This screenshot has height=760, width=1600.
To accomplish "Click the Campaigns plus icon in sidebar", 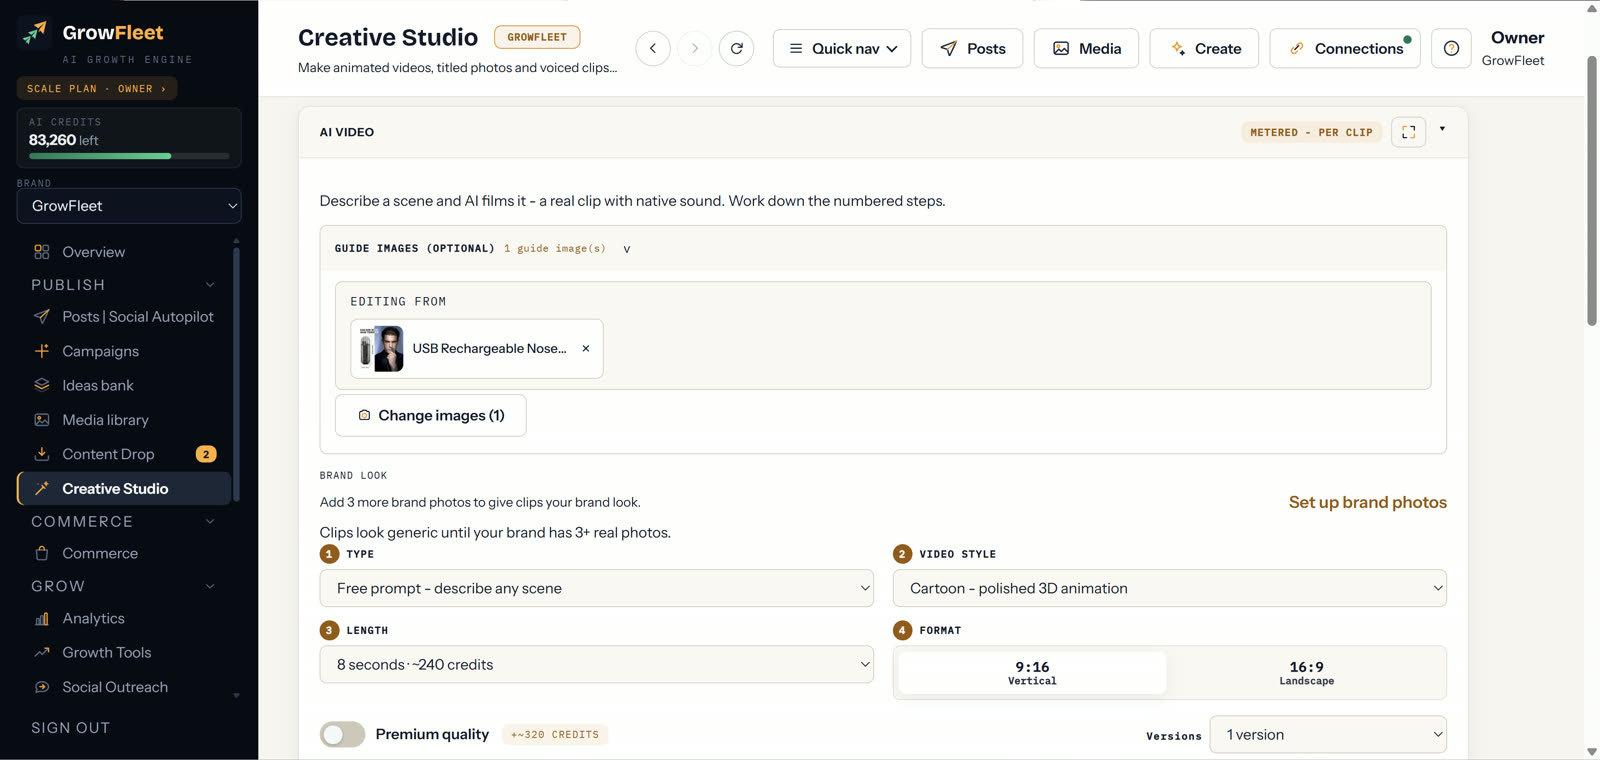I will pos(42,351).
